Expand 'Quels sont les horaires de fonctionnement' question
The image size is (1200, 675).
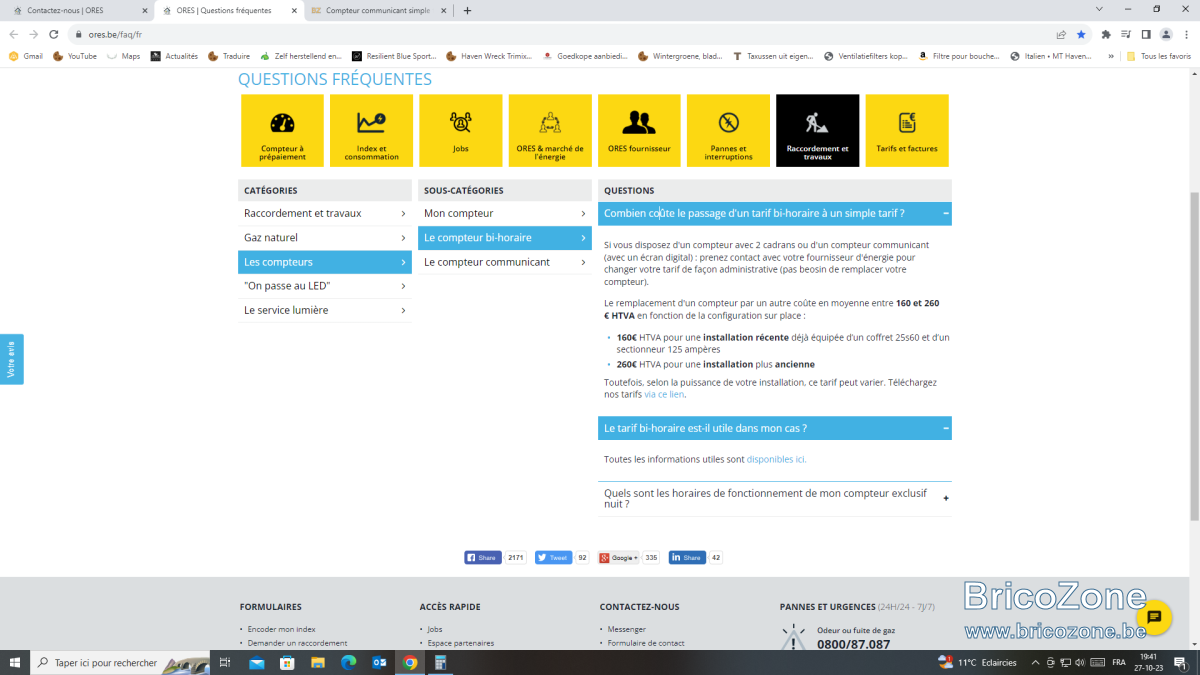(x=775, y=498)
